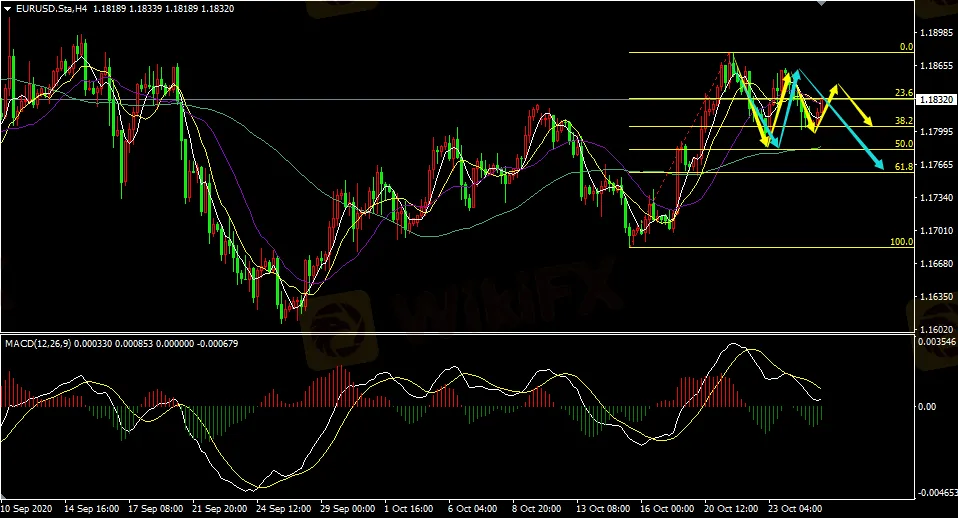
Task: Click the -0.004653 MACD scale value
Action: pos(937,493)
